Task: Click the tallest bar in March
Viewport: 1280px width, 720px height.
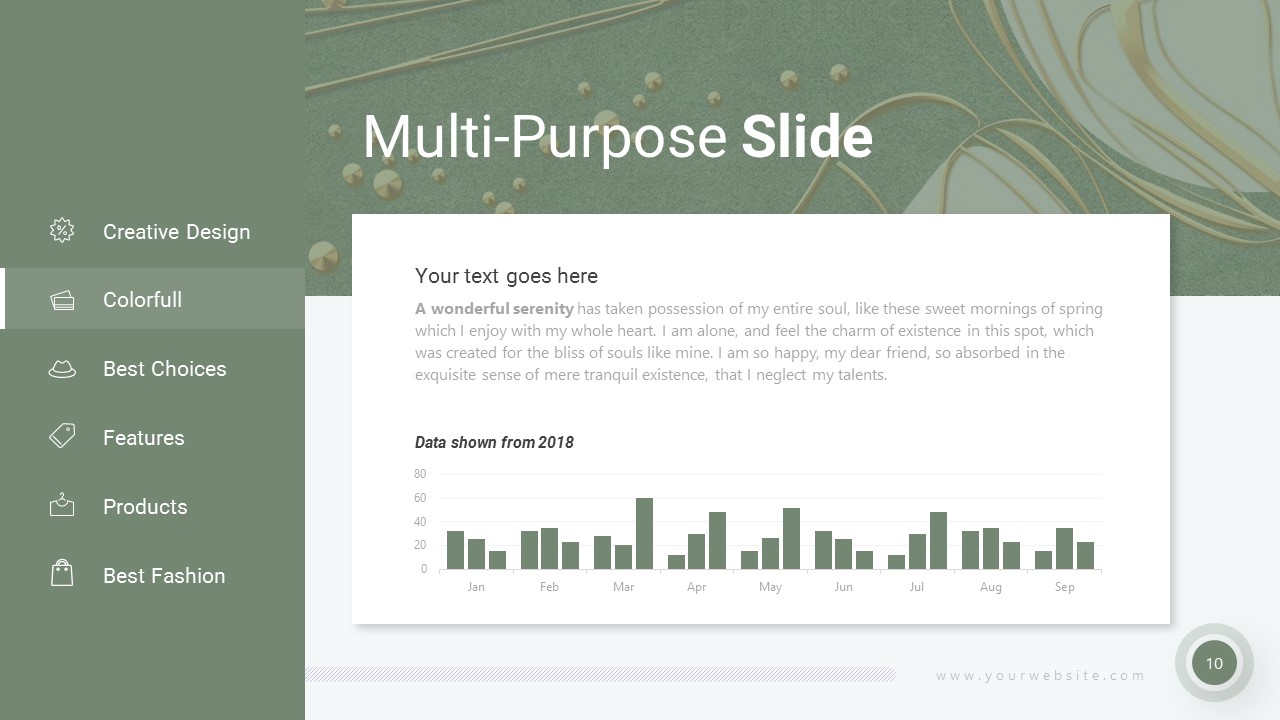Action: point(644,534)
